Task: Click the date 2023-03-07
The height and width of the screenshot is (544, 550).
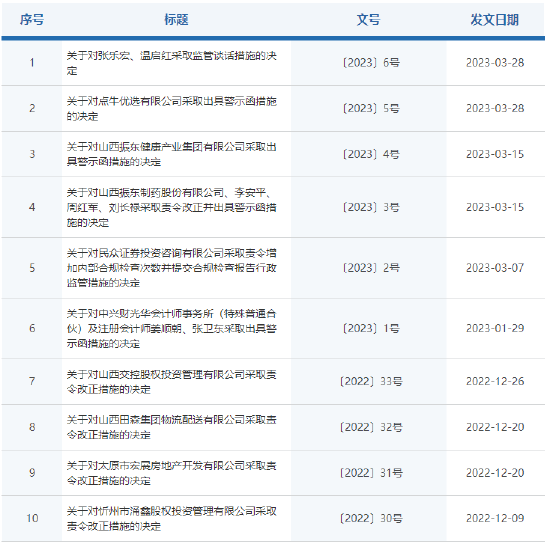Action: click(495, 268)
